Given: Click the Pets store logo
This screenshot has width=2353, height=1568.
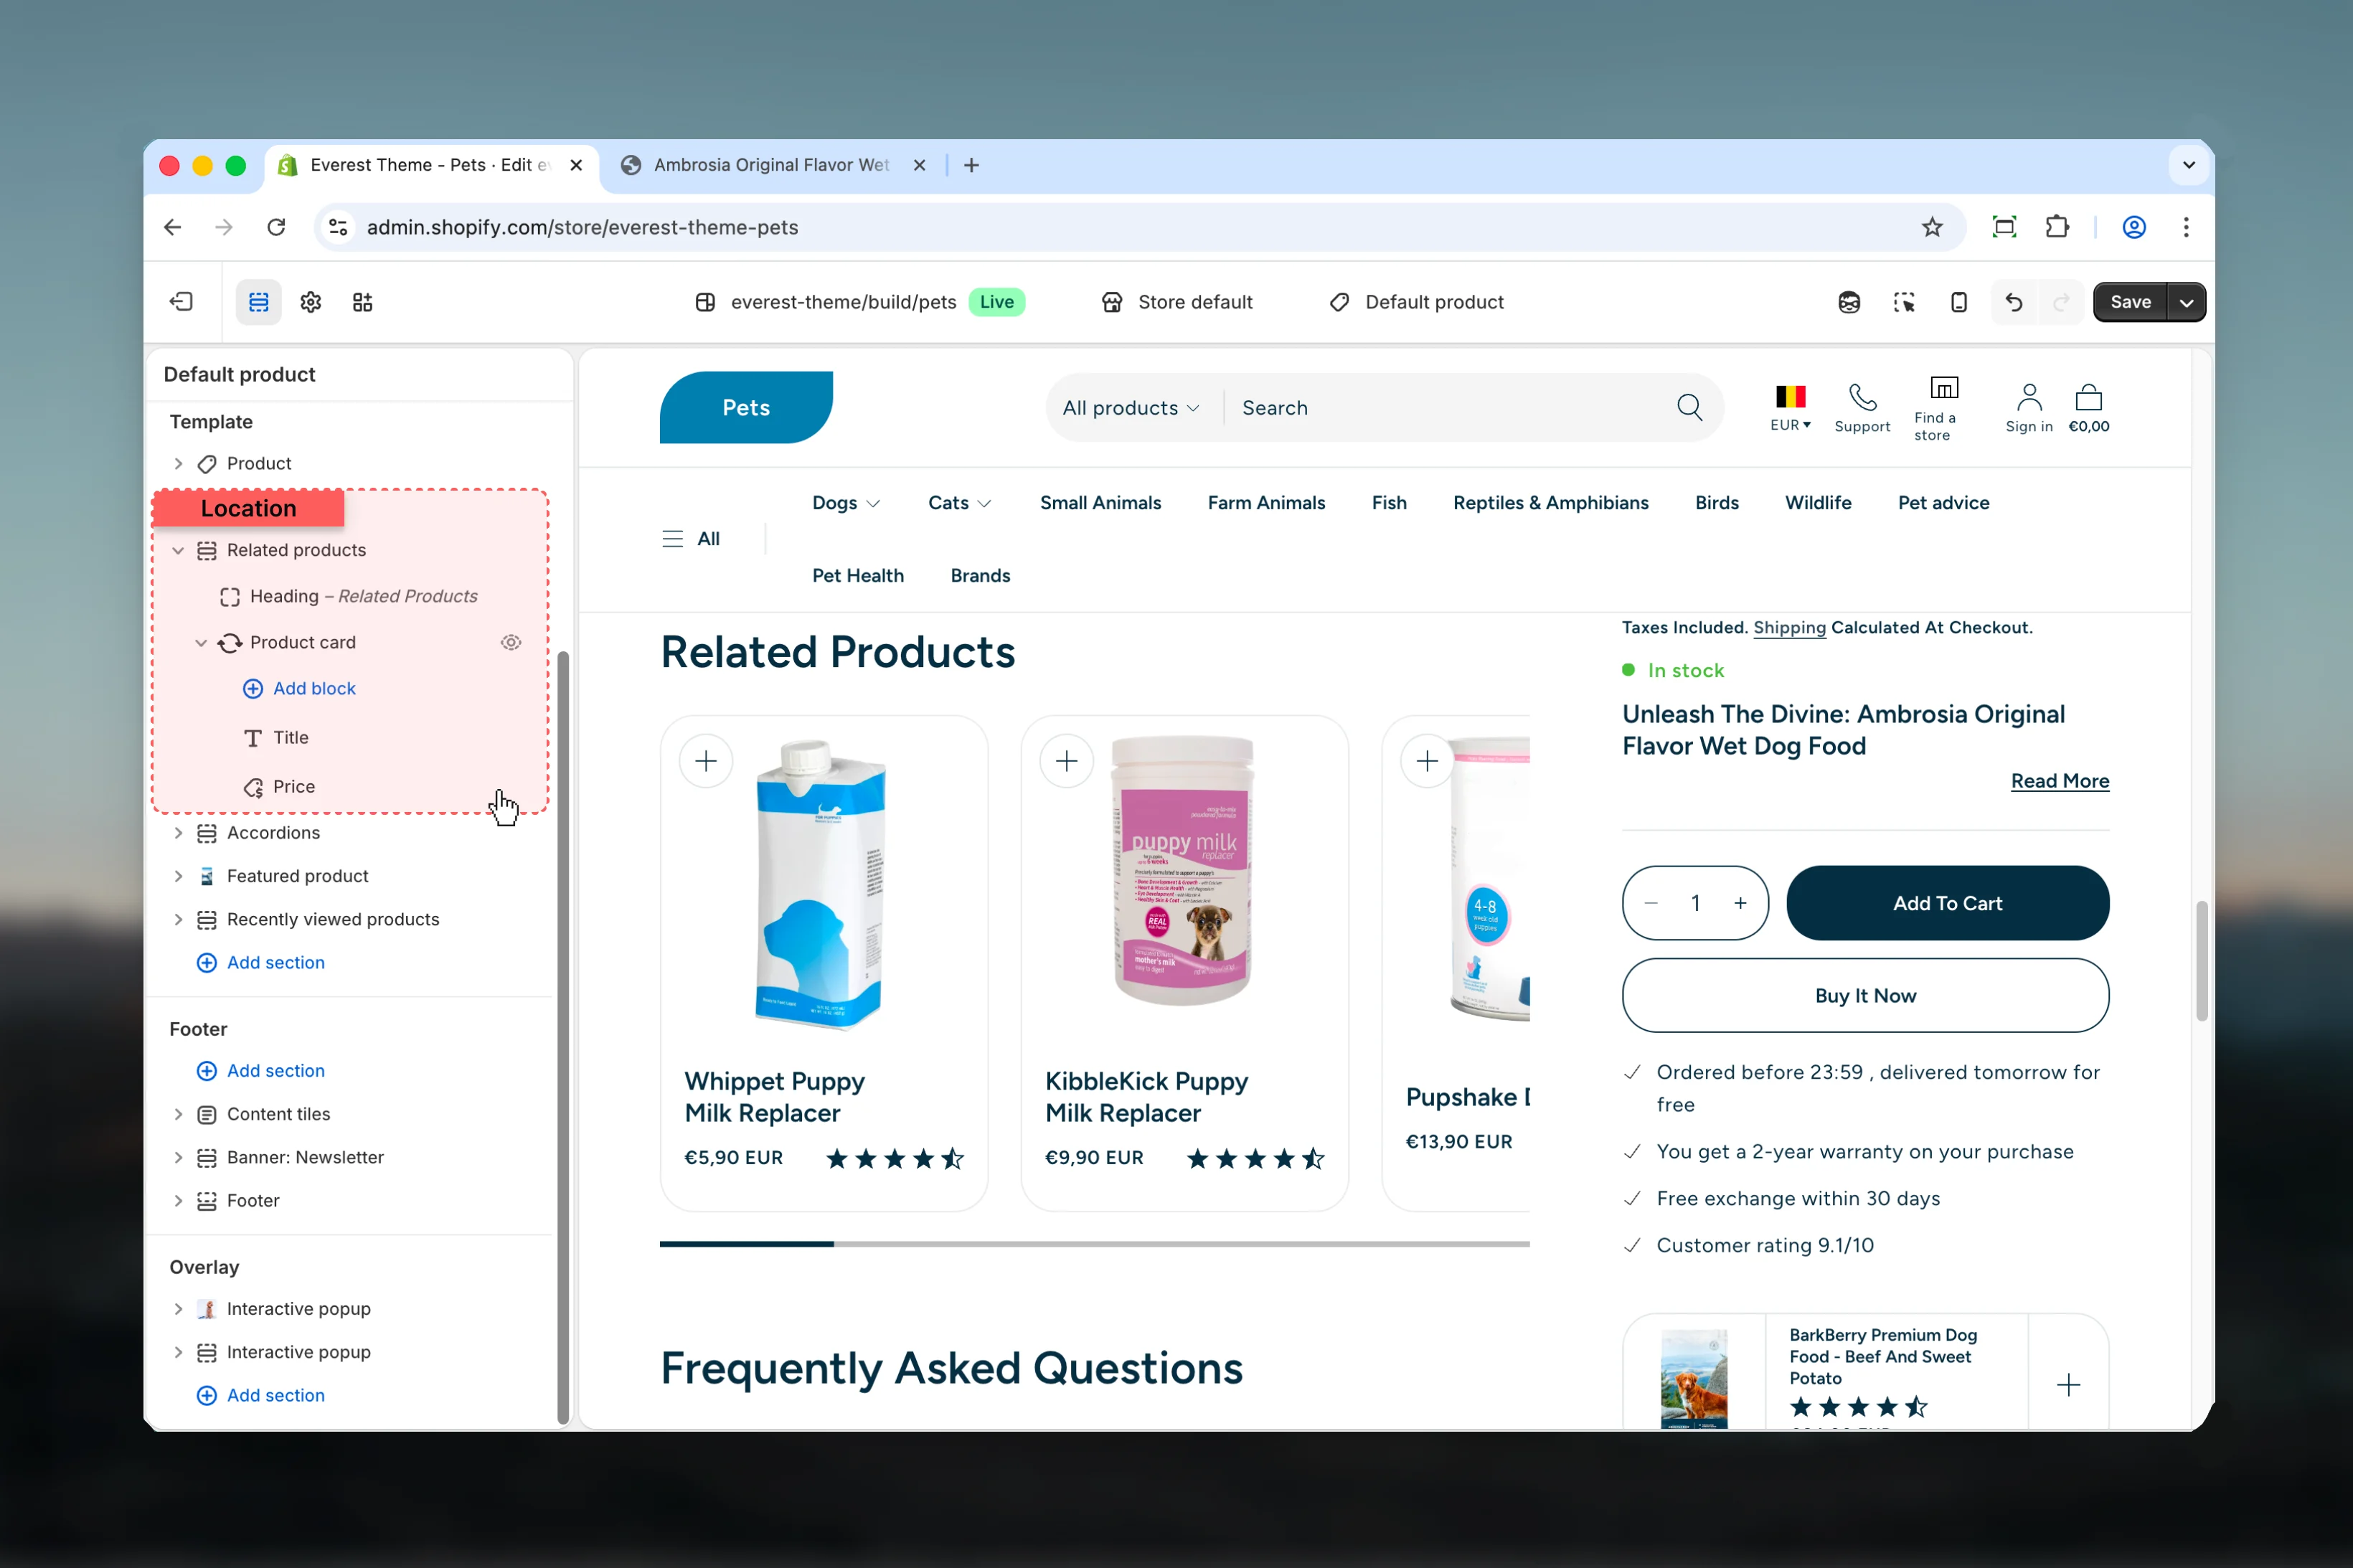Looking at the screenshot, I should (746, 407).
